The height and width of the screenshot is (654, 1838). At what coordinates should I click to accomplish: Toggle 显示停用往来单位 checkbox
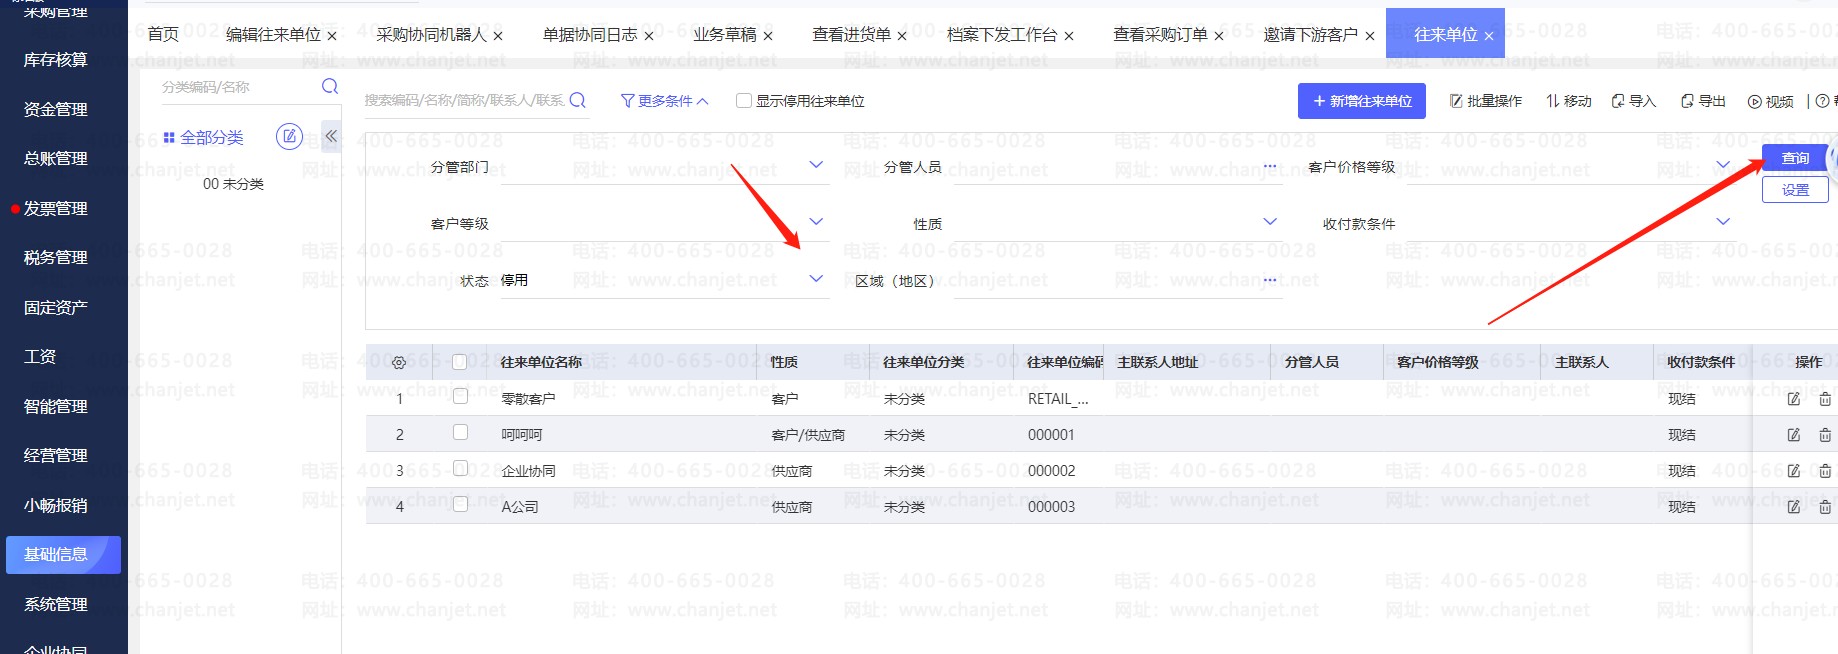point(743,101)
